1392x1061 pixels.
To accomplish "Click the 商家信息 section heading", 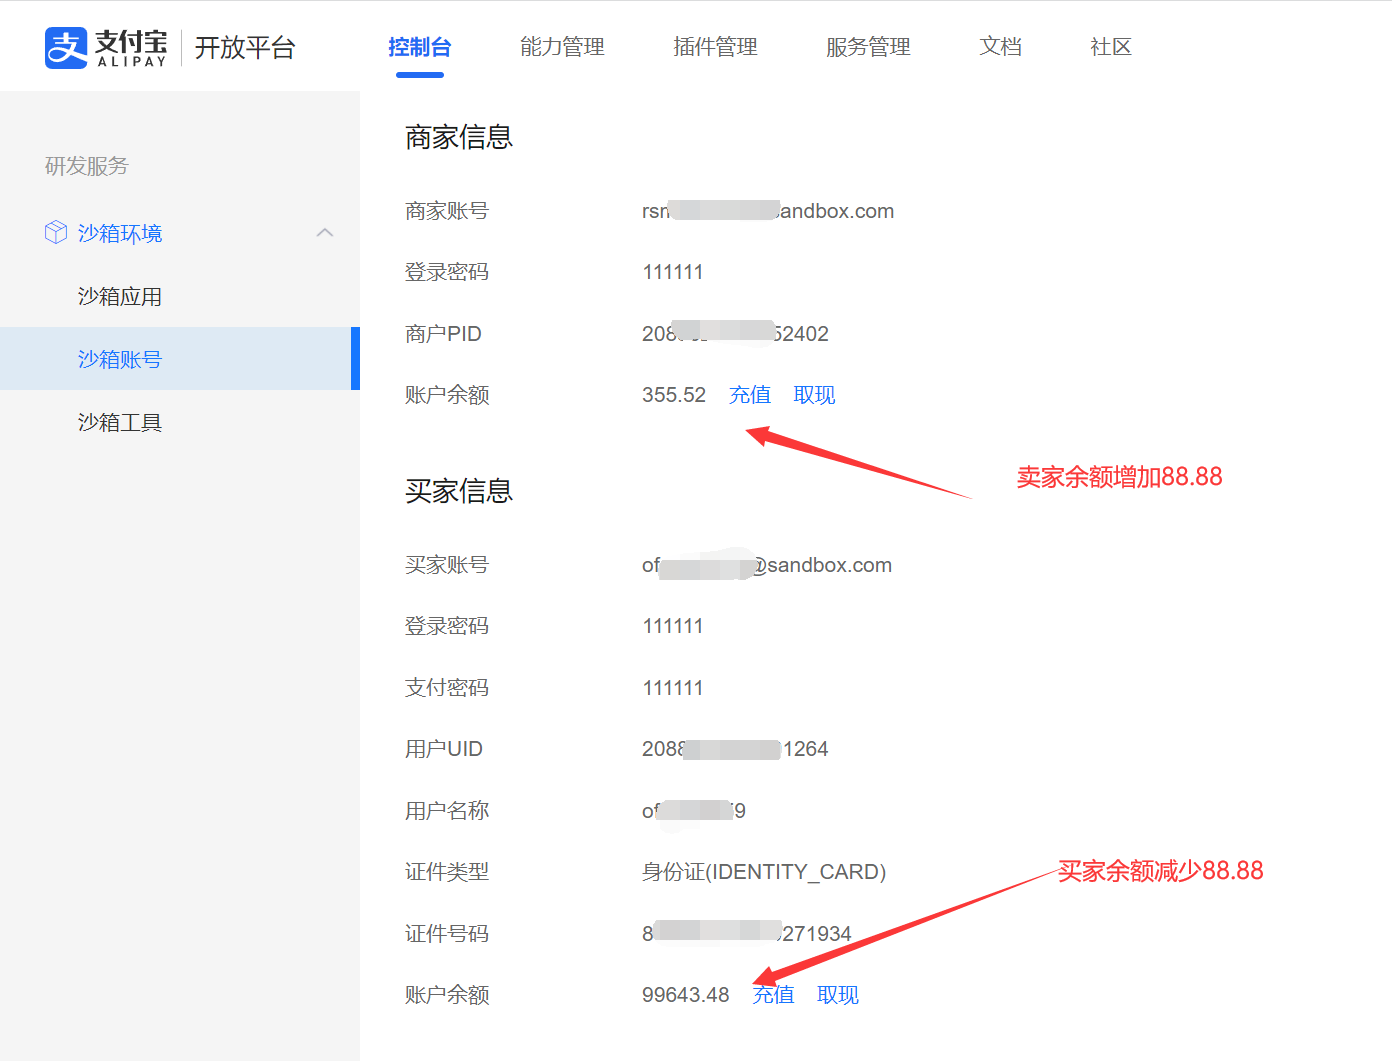I will 459,137.
